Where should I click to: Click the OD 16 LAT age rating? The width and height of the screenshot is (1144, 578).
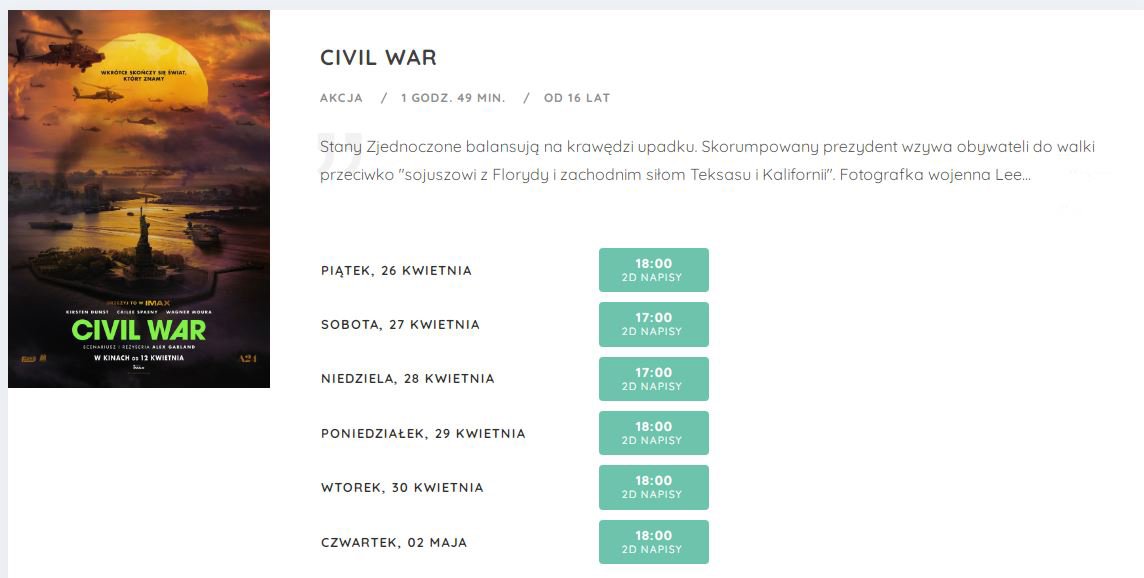pos(576,98)
